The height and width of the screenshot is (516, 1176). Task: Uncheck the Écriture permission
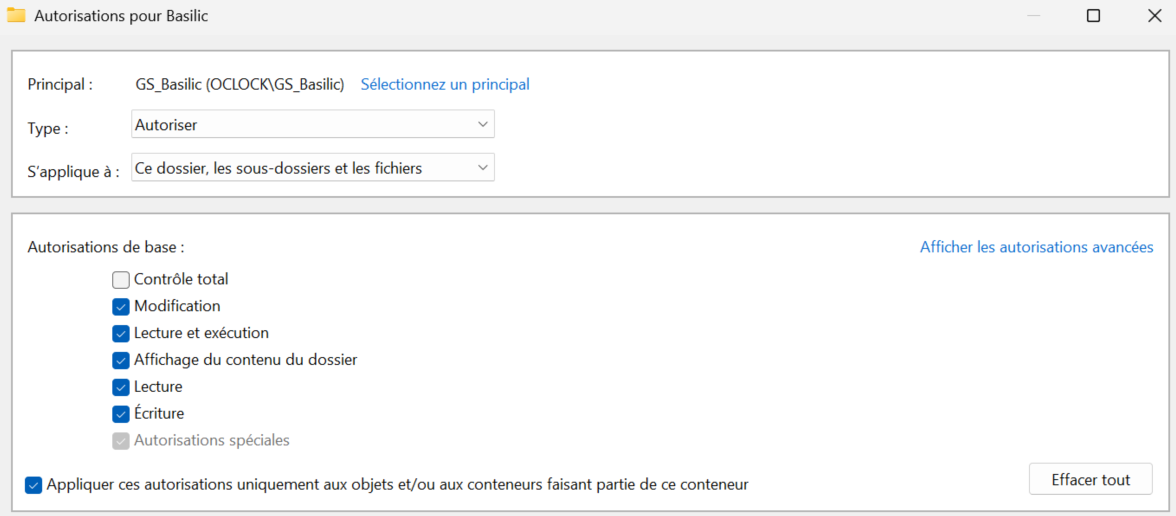(x=121, y=414)
